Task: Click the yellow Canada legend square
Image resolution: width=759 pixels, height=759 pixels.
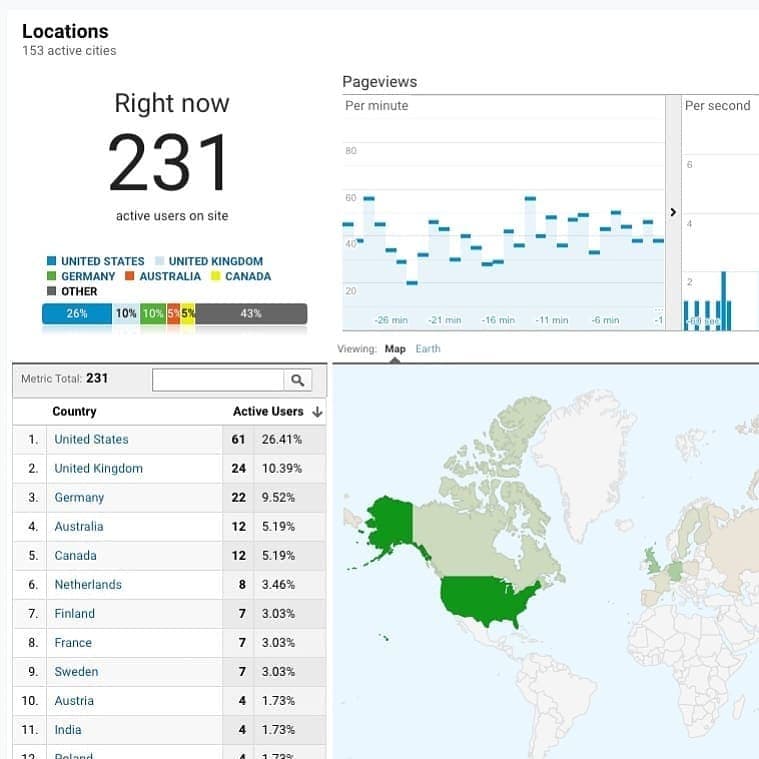Action: click(215, 277)
